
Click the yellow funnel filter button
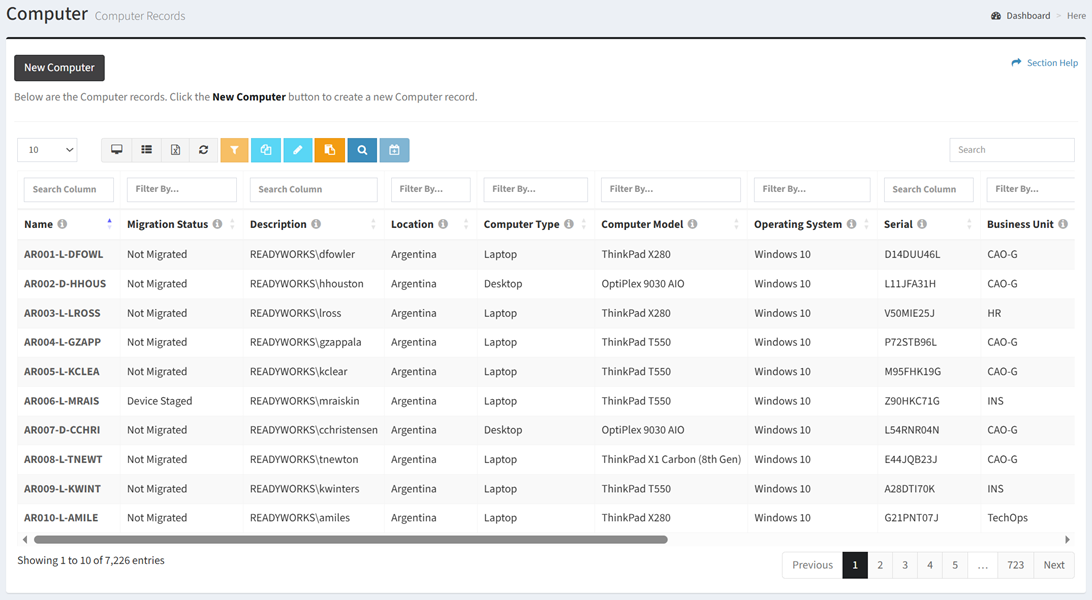tap(234, 150)
